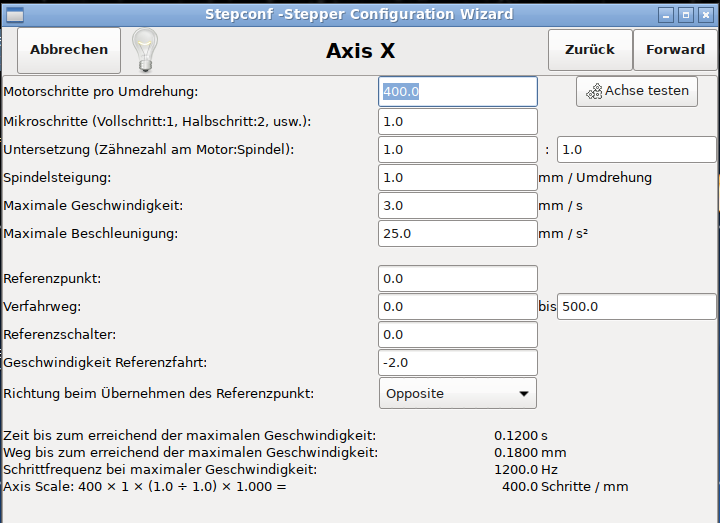Viewport: 720px width, 523px height.
Task: Click the gears icon on Achse testen
Action: (594, 91)
